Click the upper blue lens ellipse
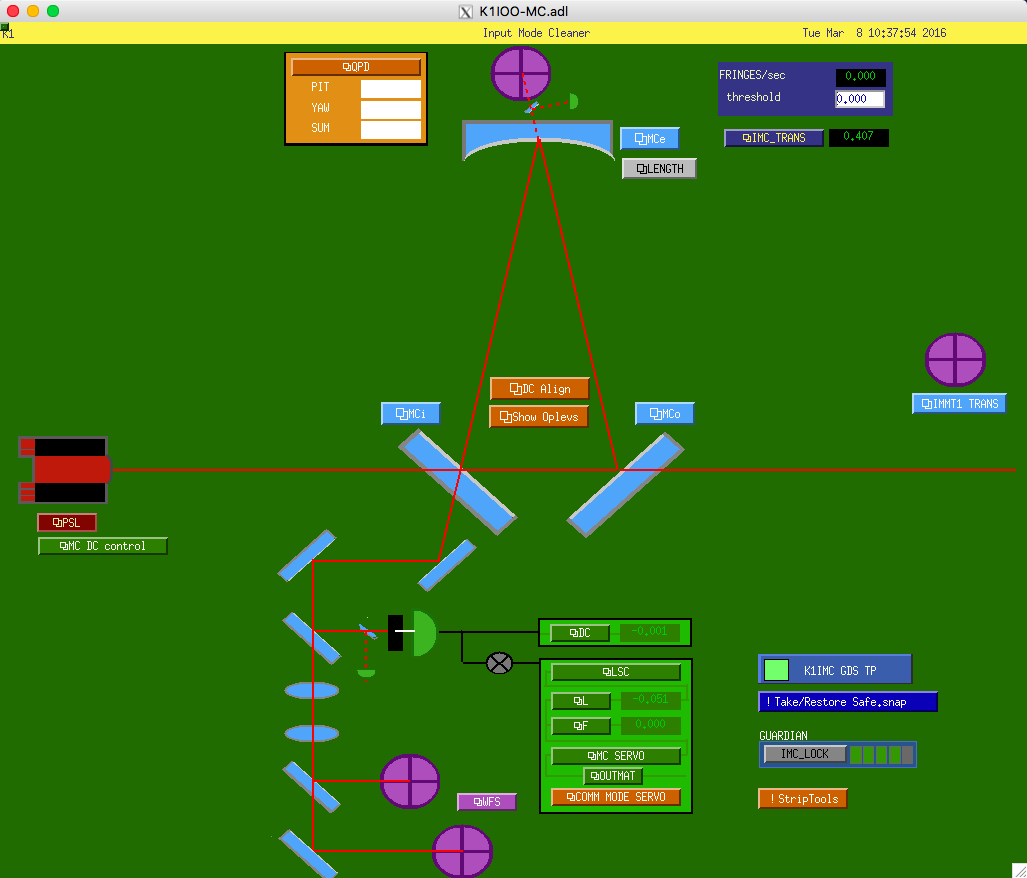 point(312,690)
